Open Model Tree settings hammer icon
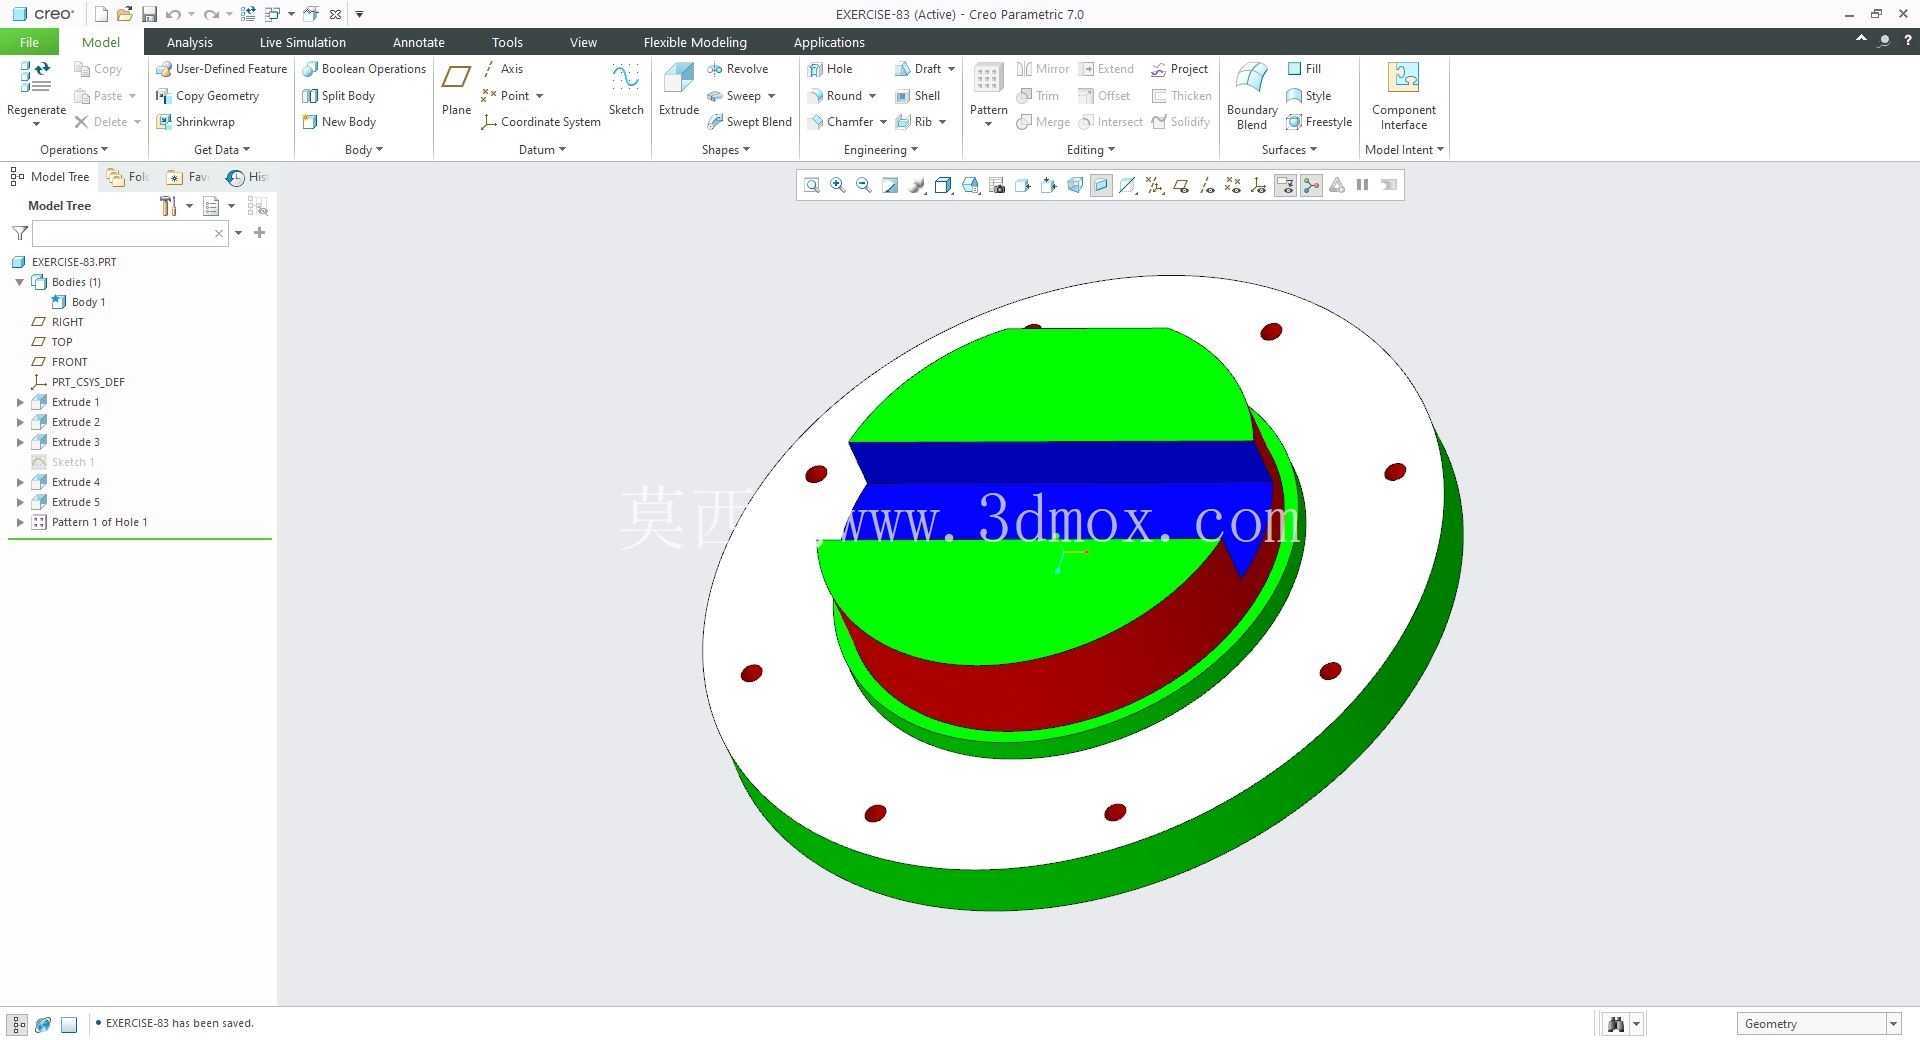The height and width of the screenshot is (1040, 1920). pyautogui.click(x=168, y=206)
